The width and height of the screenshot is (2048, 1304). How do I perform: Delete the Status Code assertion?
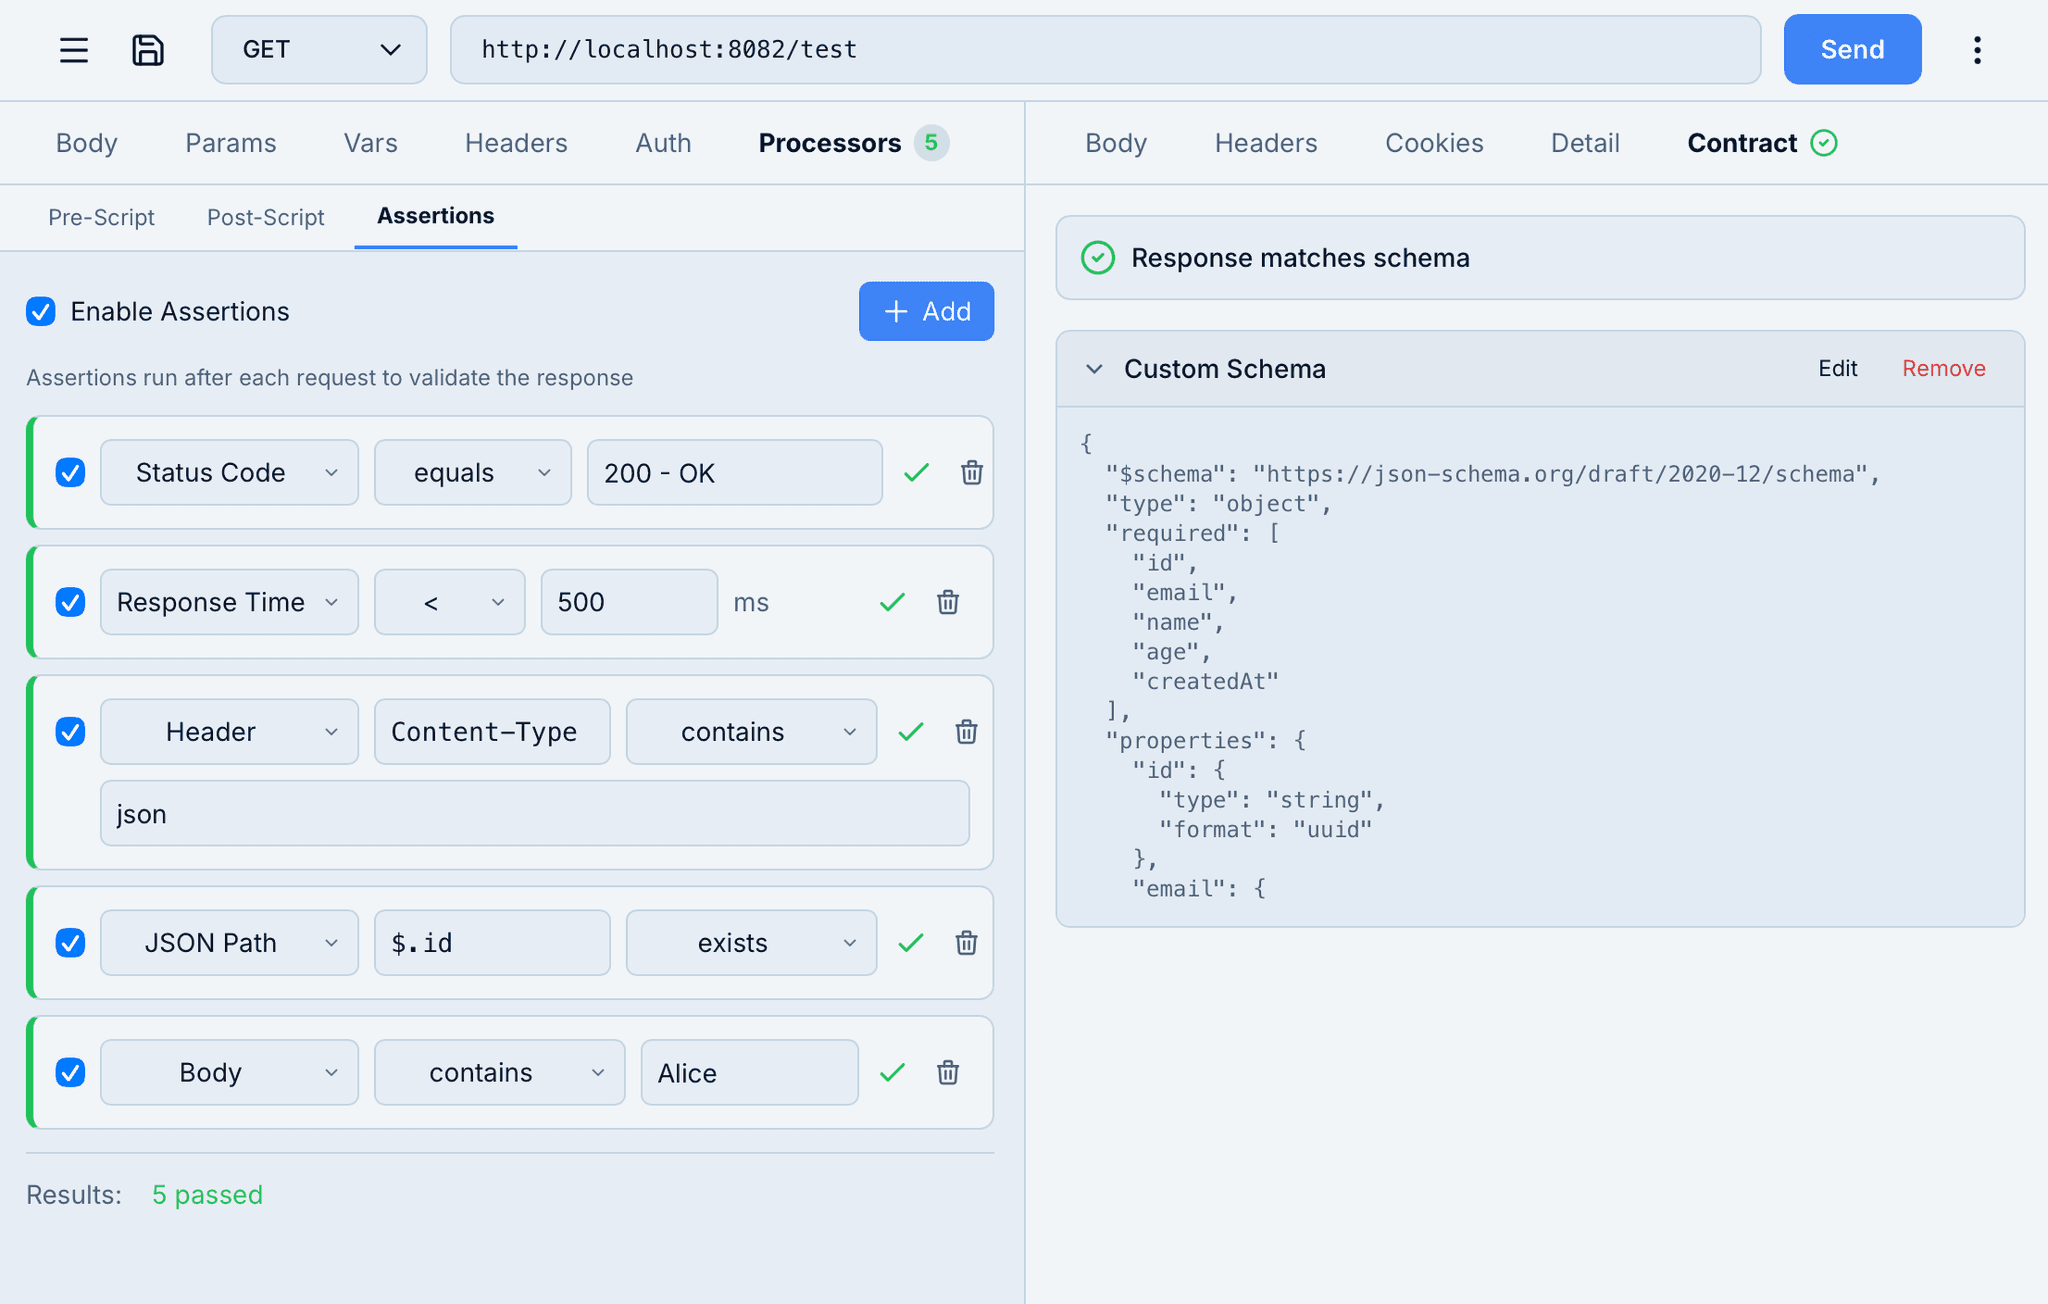(971, 473)
